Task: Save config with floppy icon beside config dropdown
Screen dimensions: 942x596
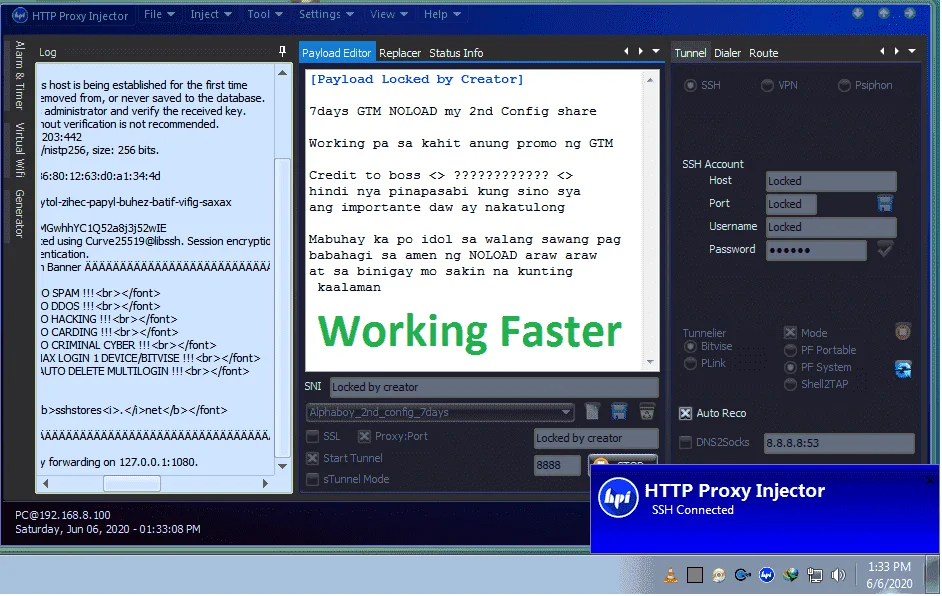Action: (x=619, y=412)
